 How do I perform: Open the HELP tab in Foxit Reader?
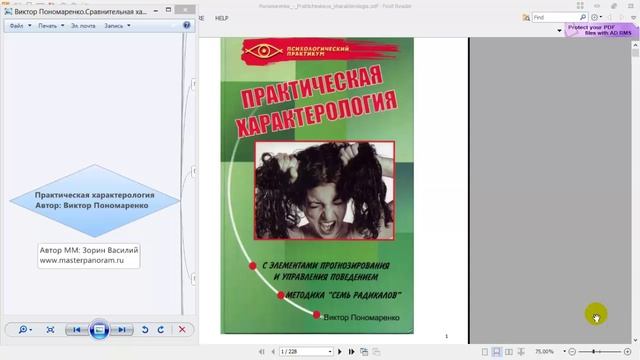click(222, 18)
